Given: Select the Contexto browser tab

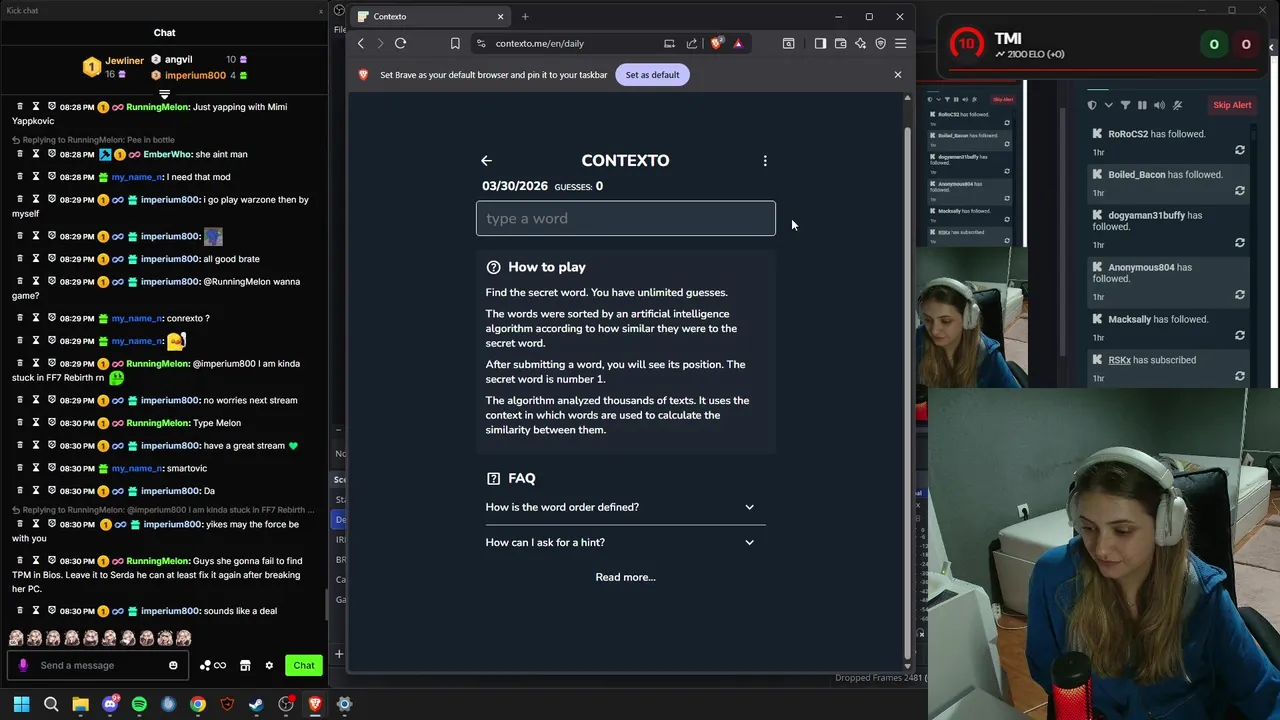Looking at the screenshot, I should (x=432, y=16).
